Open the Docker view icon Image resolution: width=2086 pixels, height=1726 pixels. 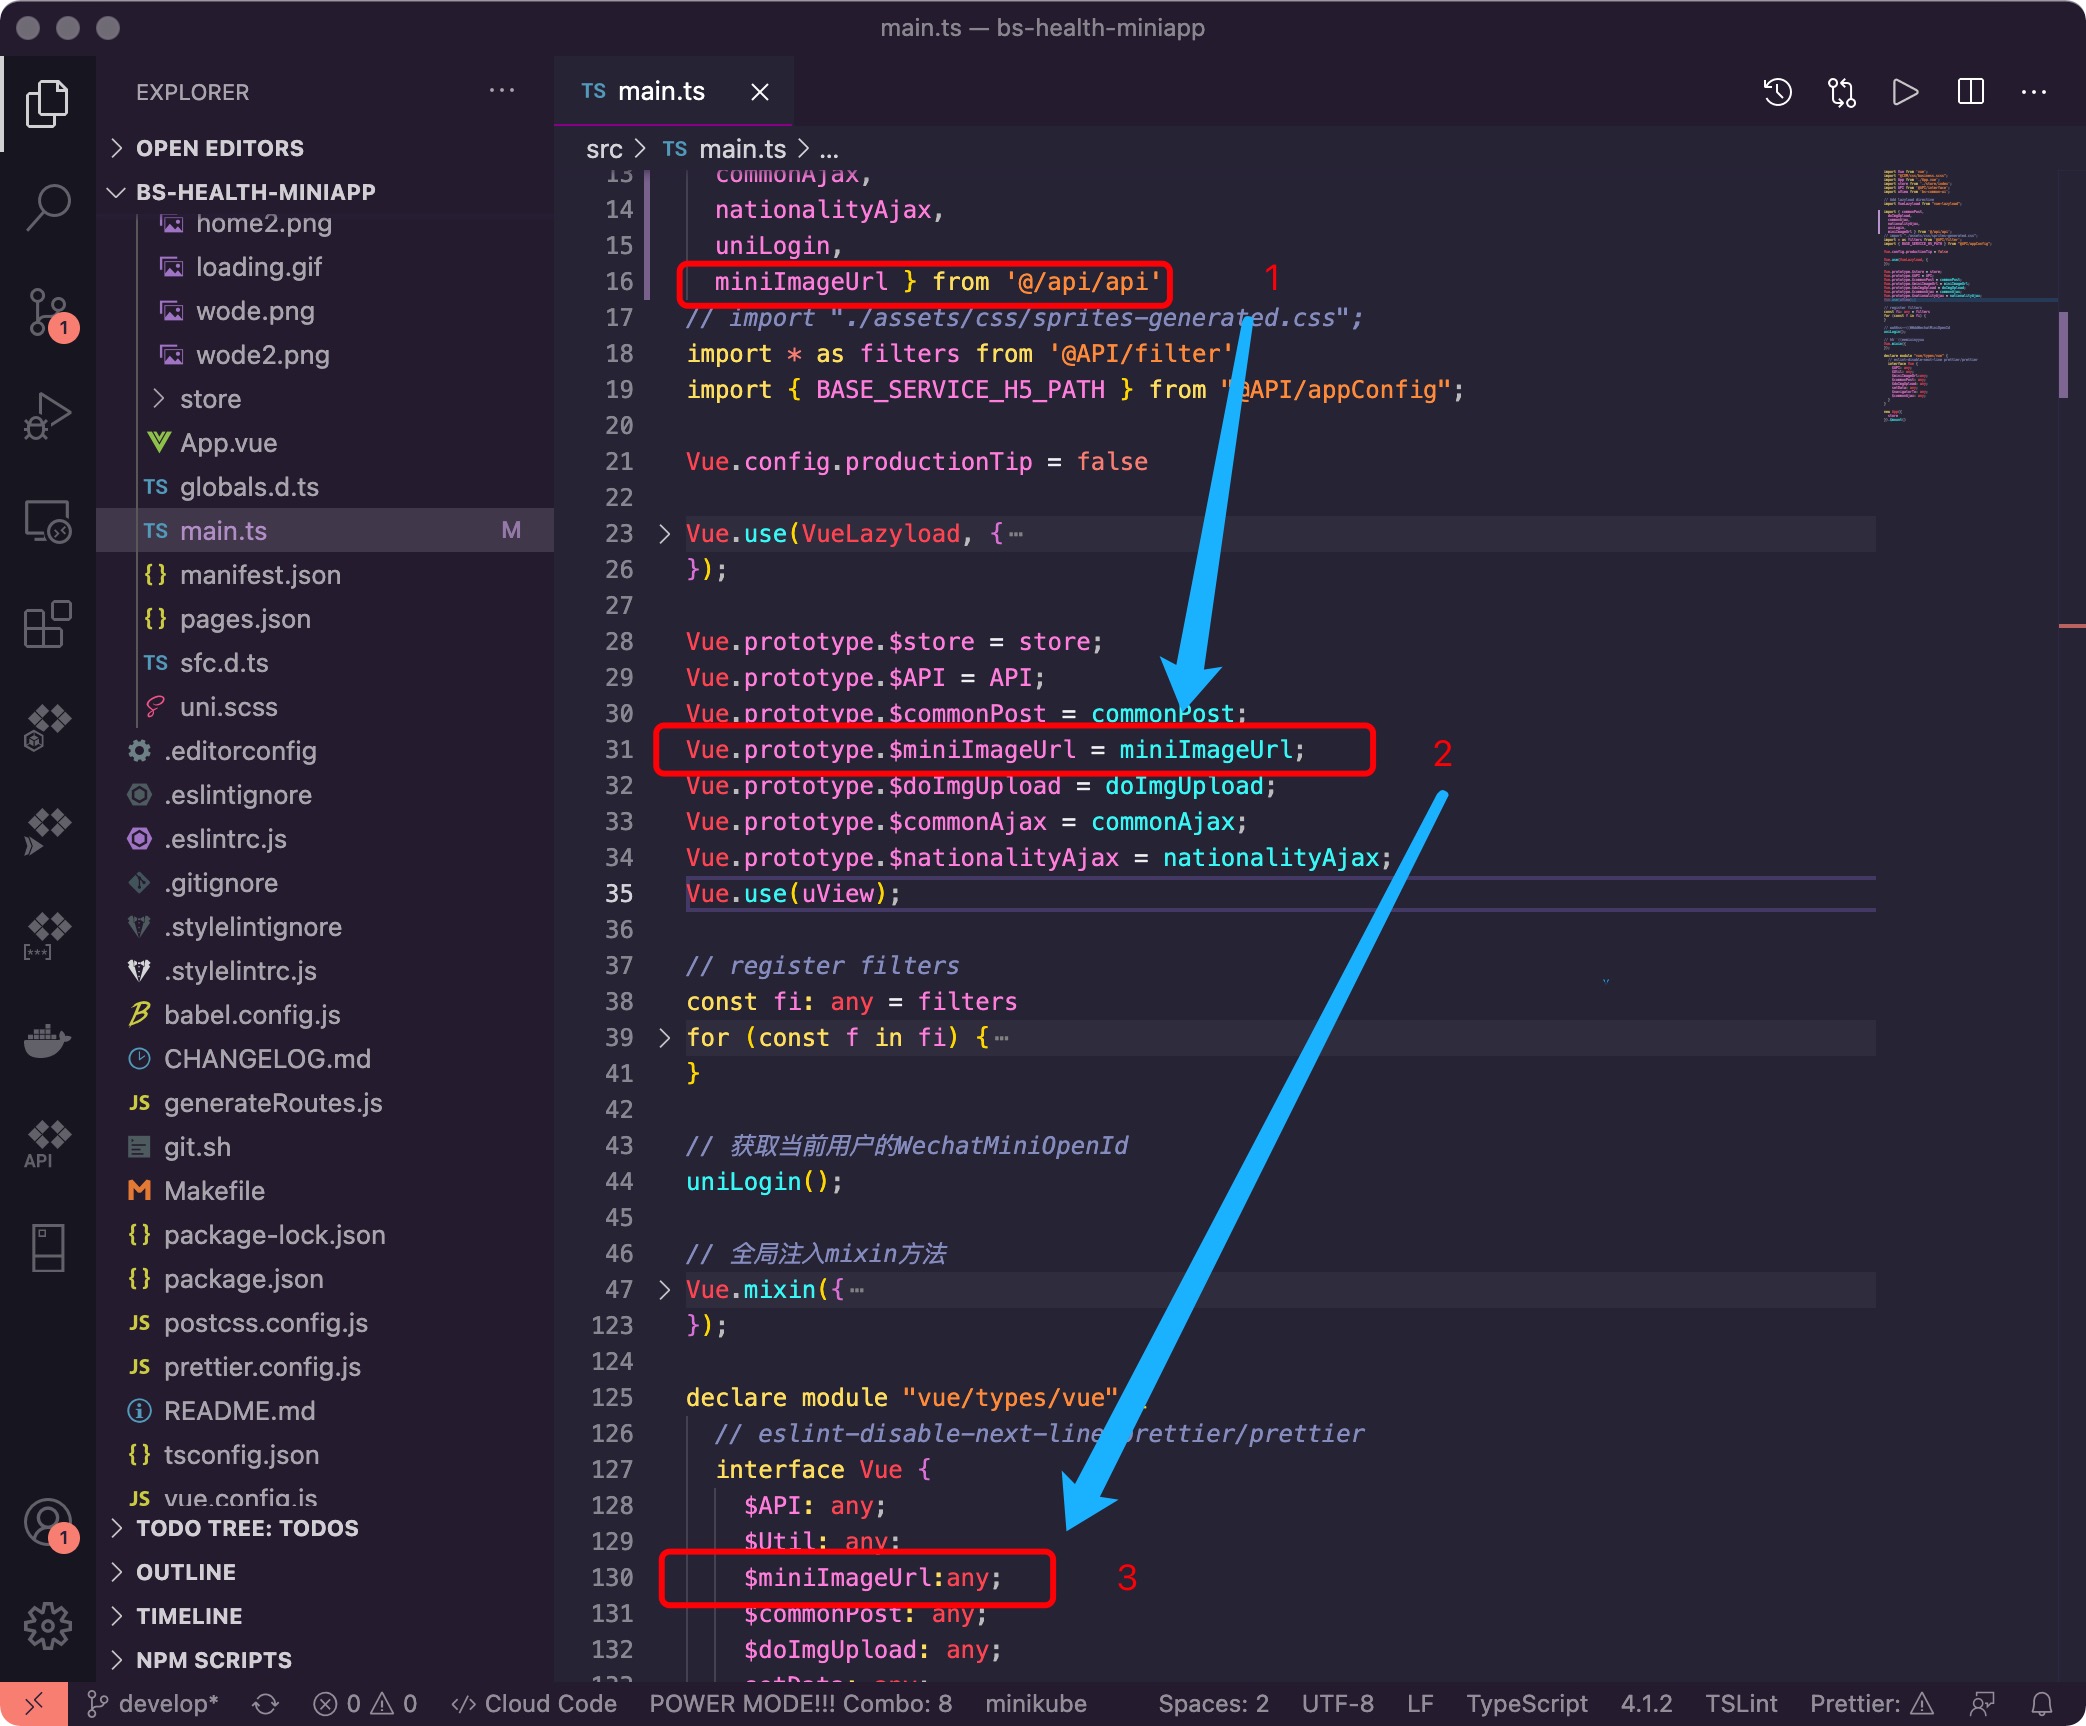[47, 1041]
